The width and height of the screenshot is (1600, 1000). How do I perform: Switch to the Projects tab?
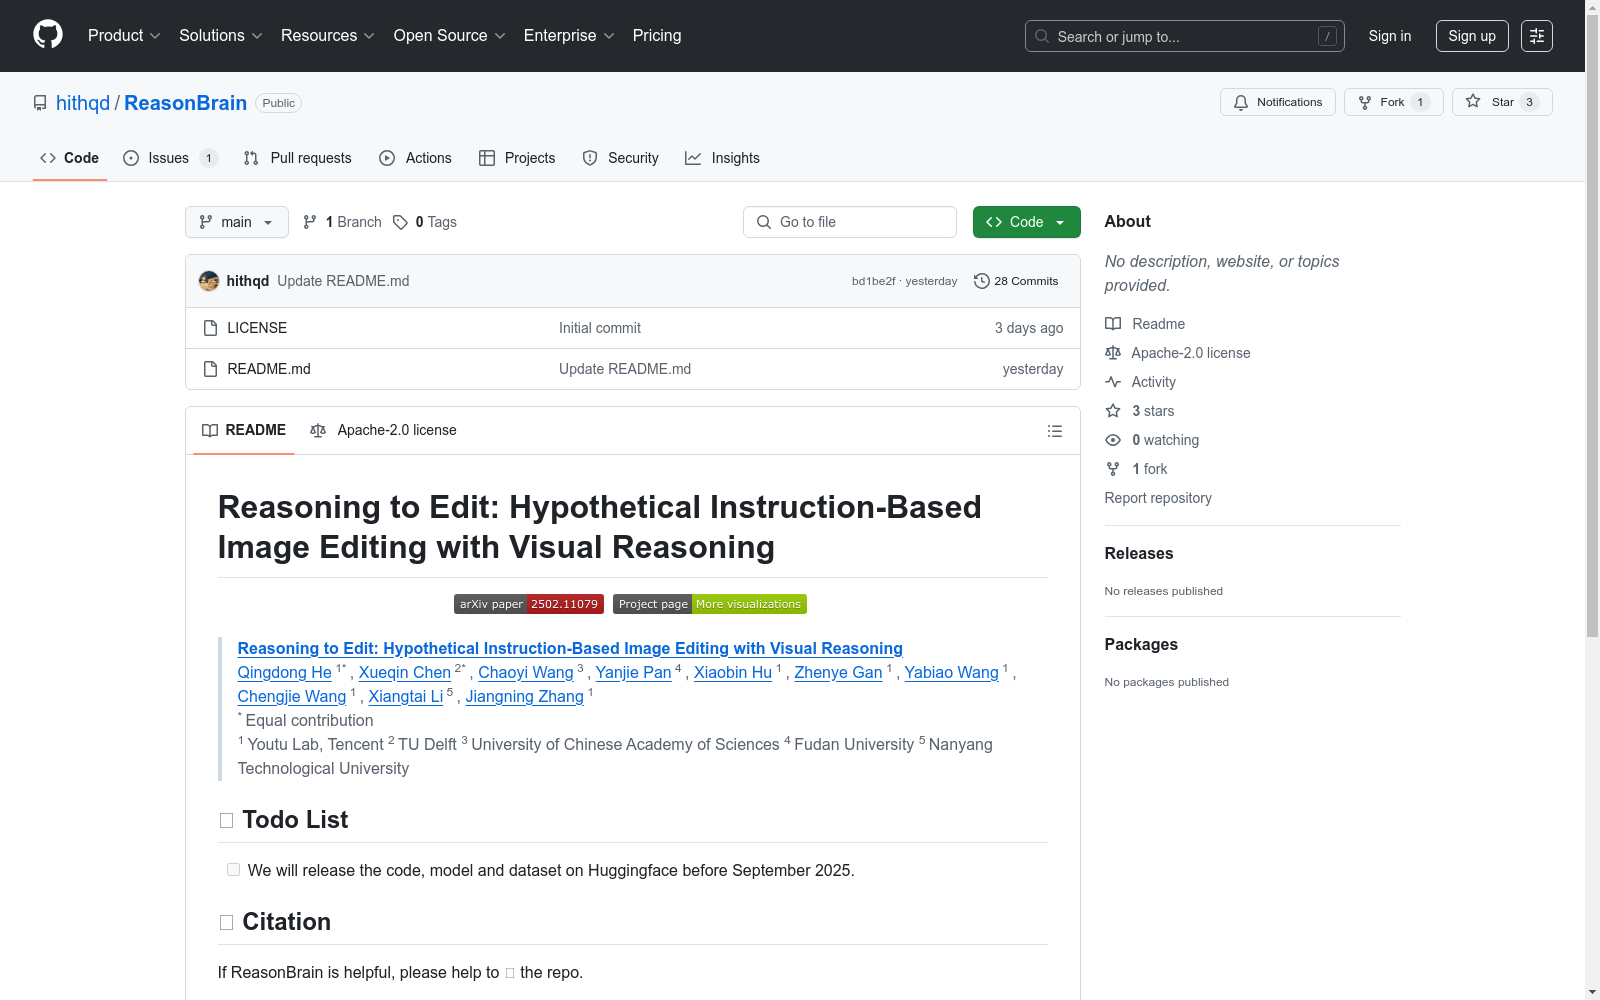517,158
